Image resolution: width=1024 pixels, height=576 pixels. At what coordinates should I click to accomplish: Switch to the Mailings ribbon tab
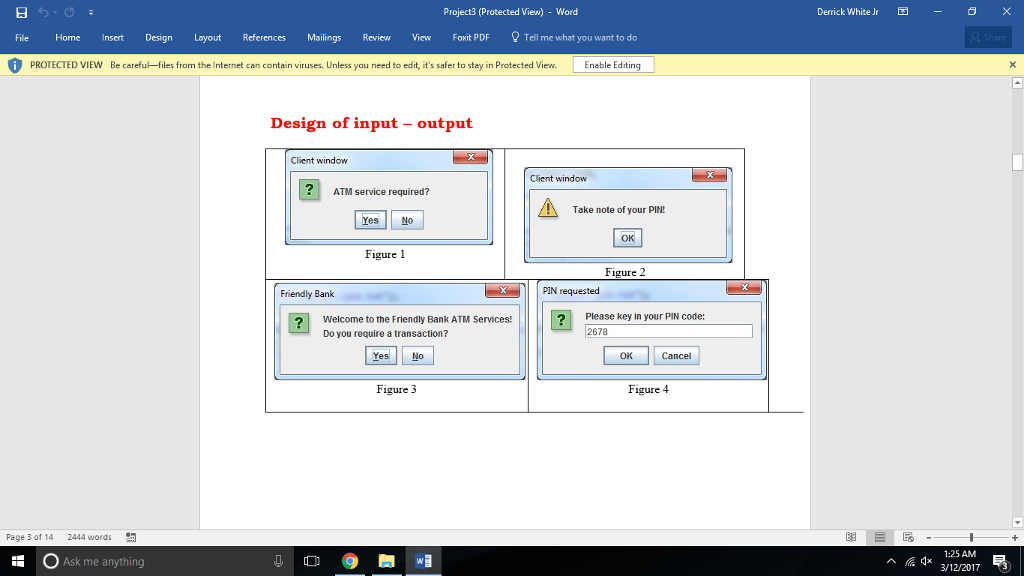[324, 36]
